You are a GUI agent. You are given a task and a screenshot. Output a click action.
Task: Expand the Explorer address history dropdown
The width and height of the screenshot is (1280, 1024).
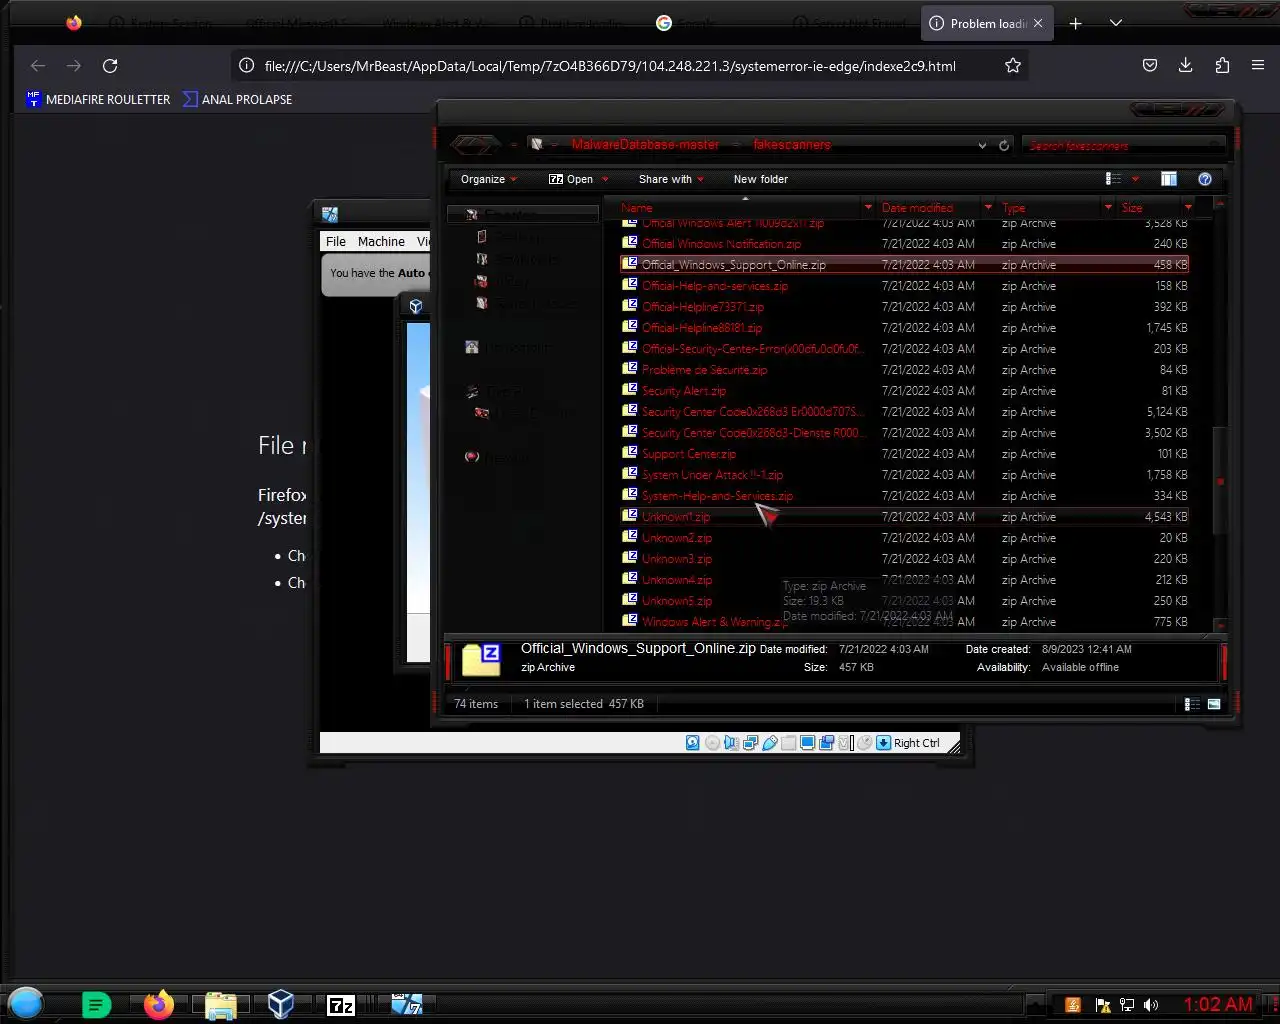[x=982, y=145]
